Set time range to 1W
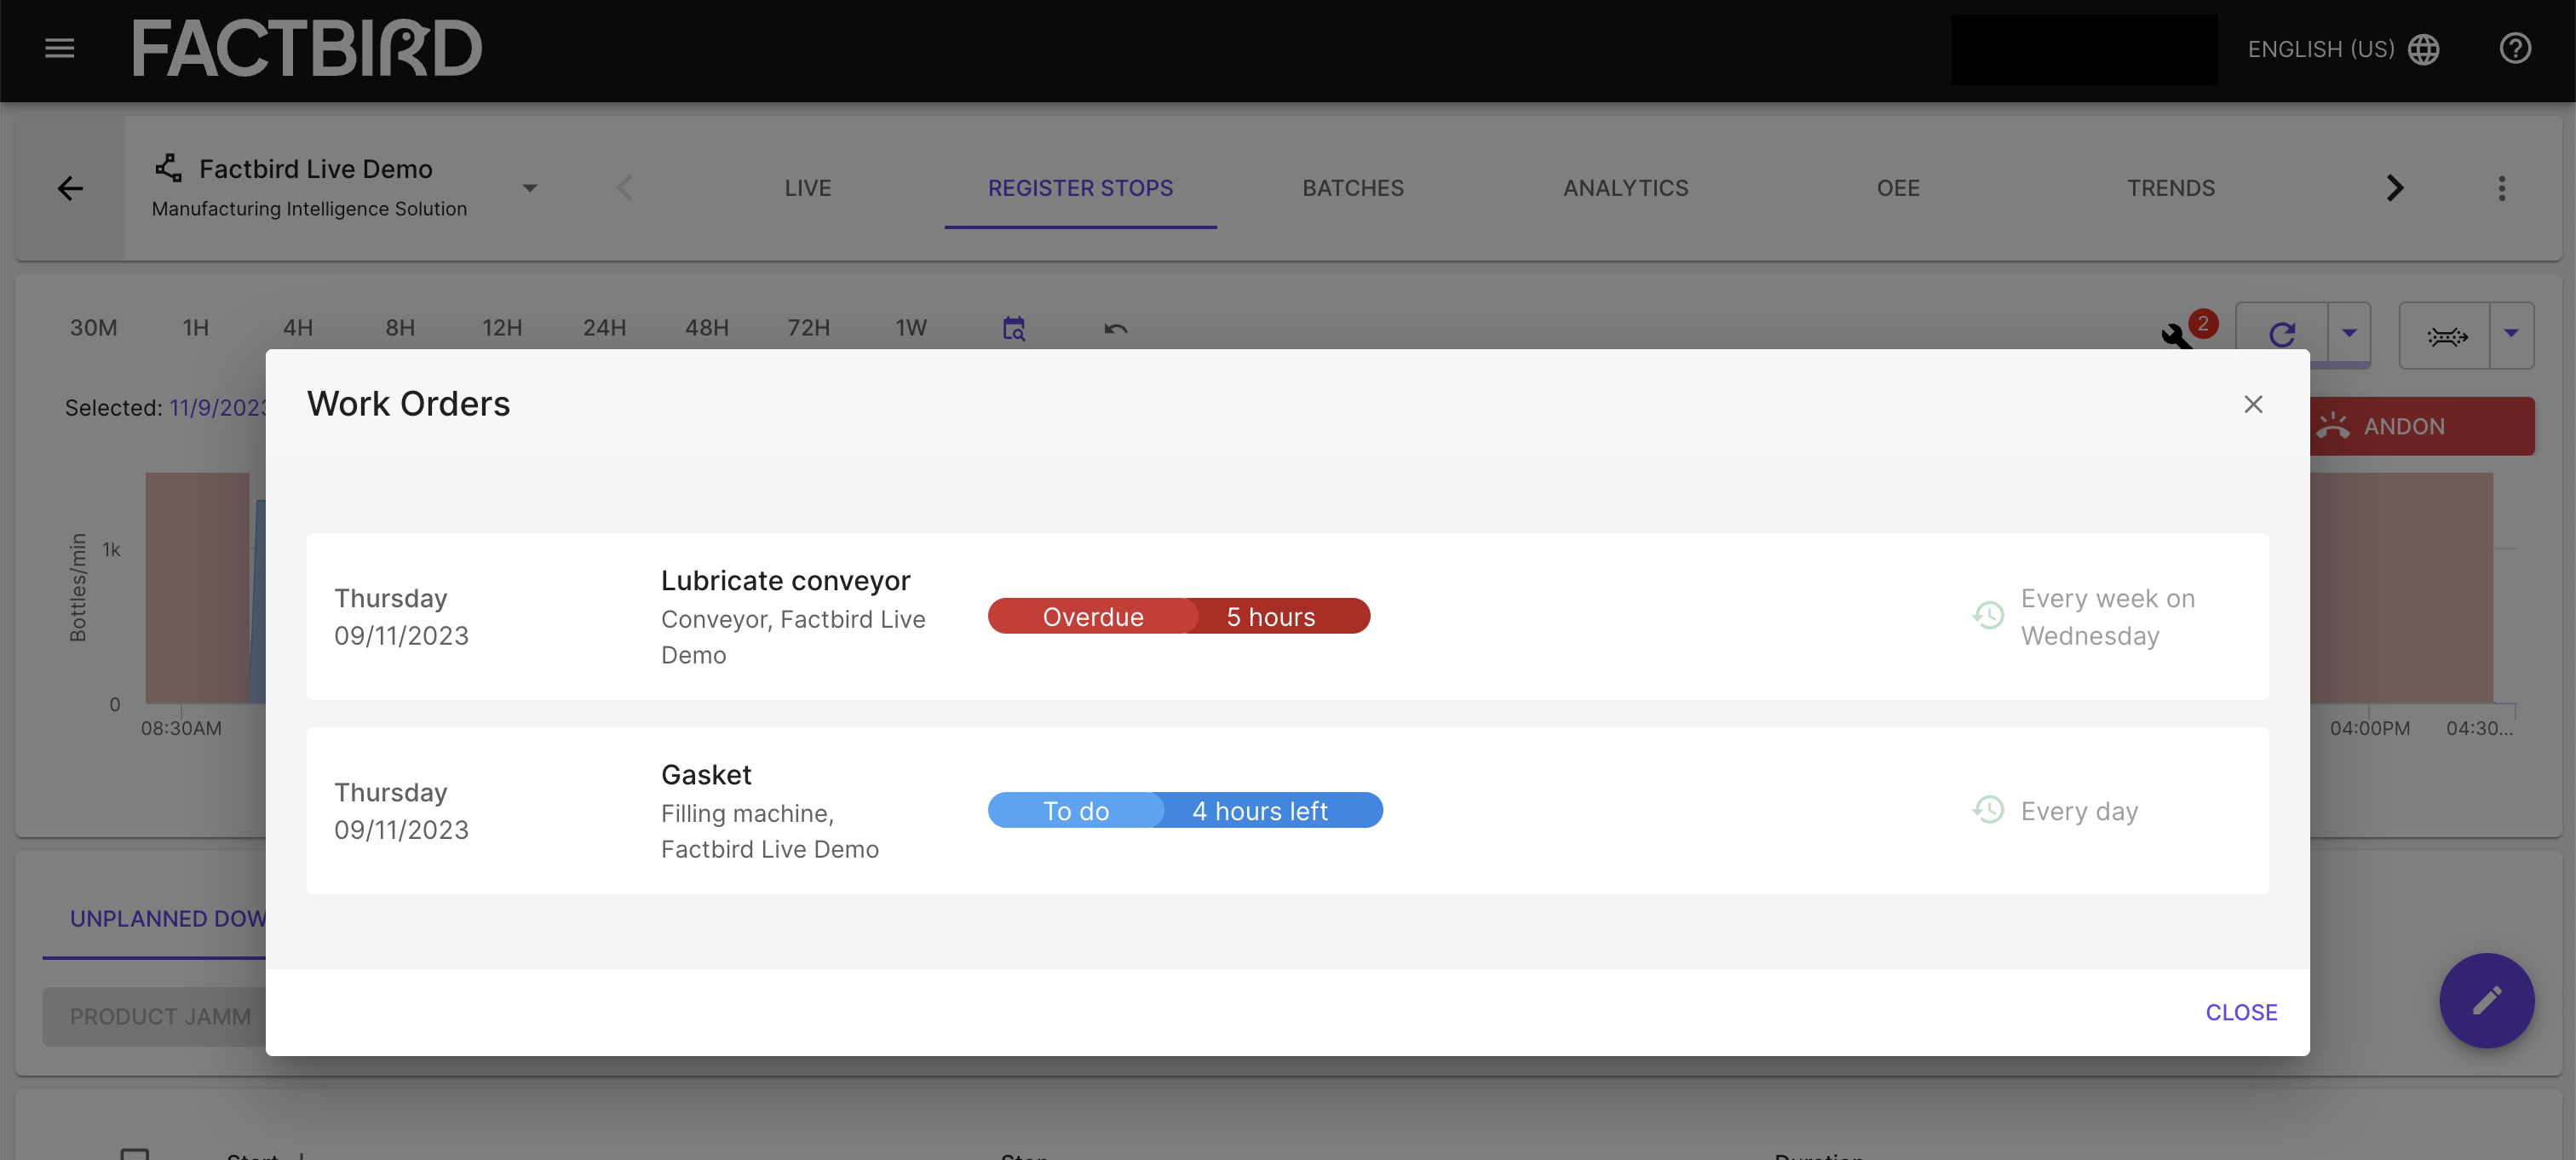Viewport: 2576px width, 1160px height. [911, 328]
